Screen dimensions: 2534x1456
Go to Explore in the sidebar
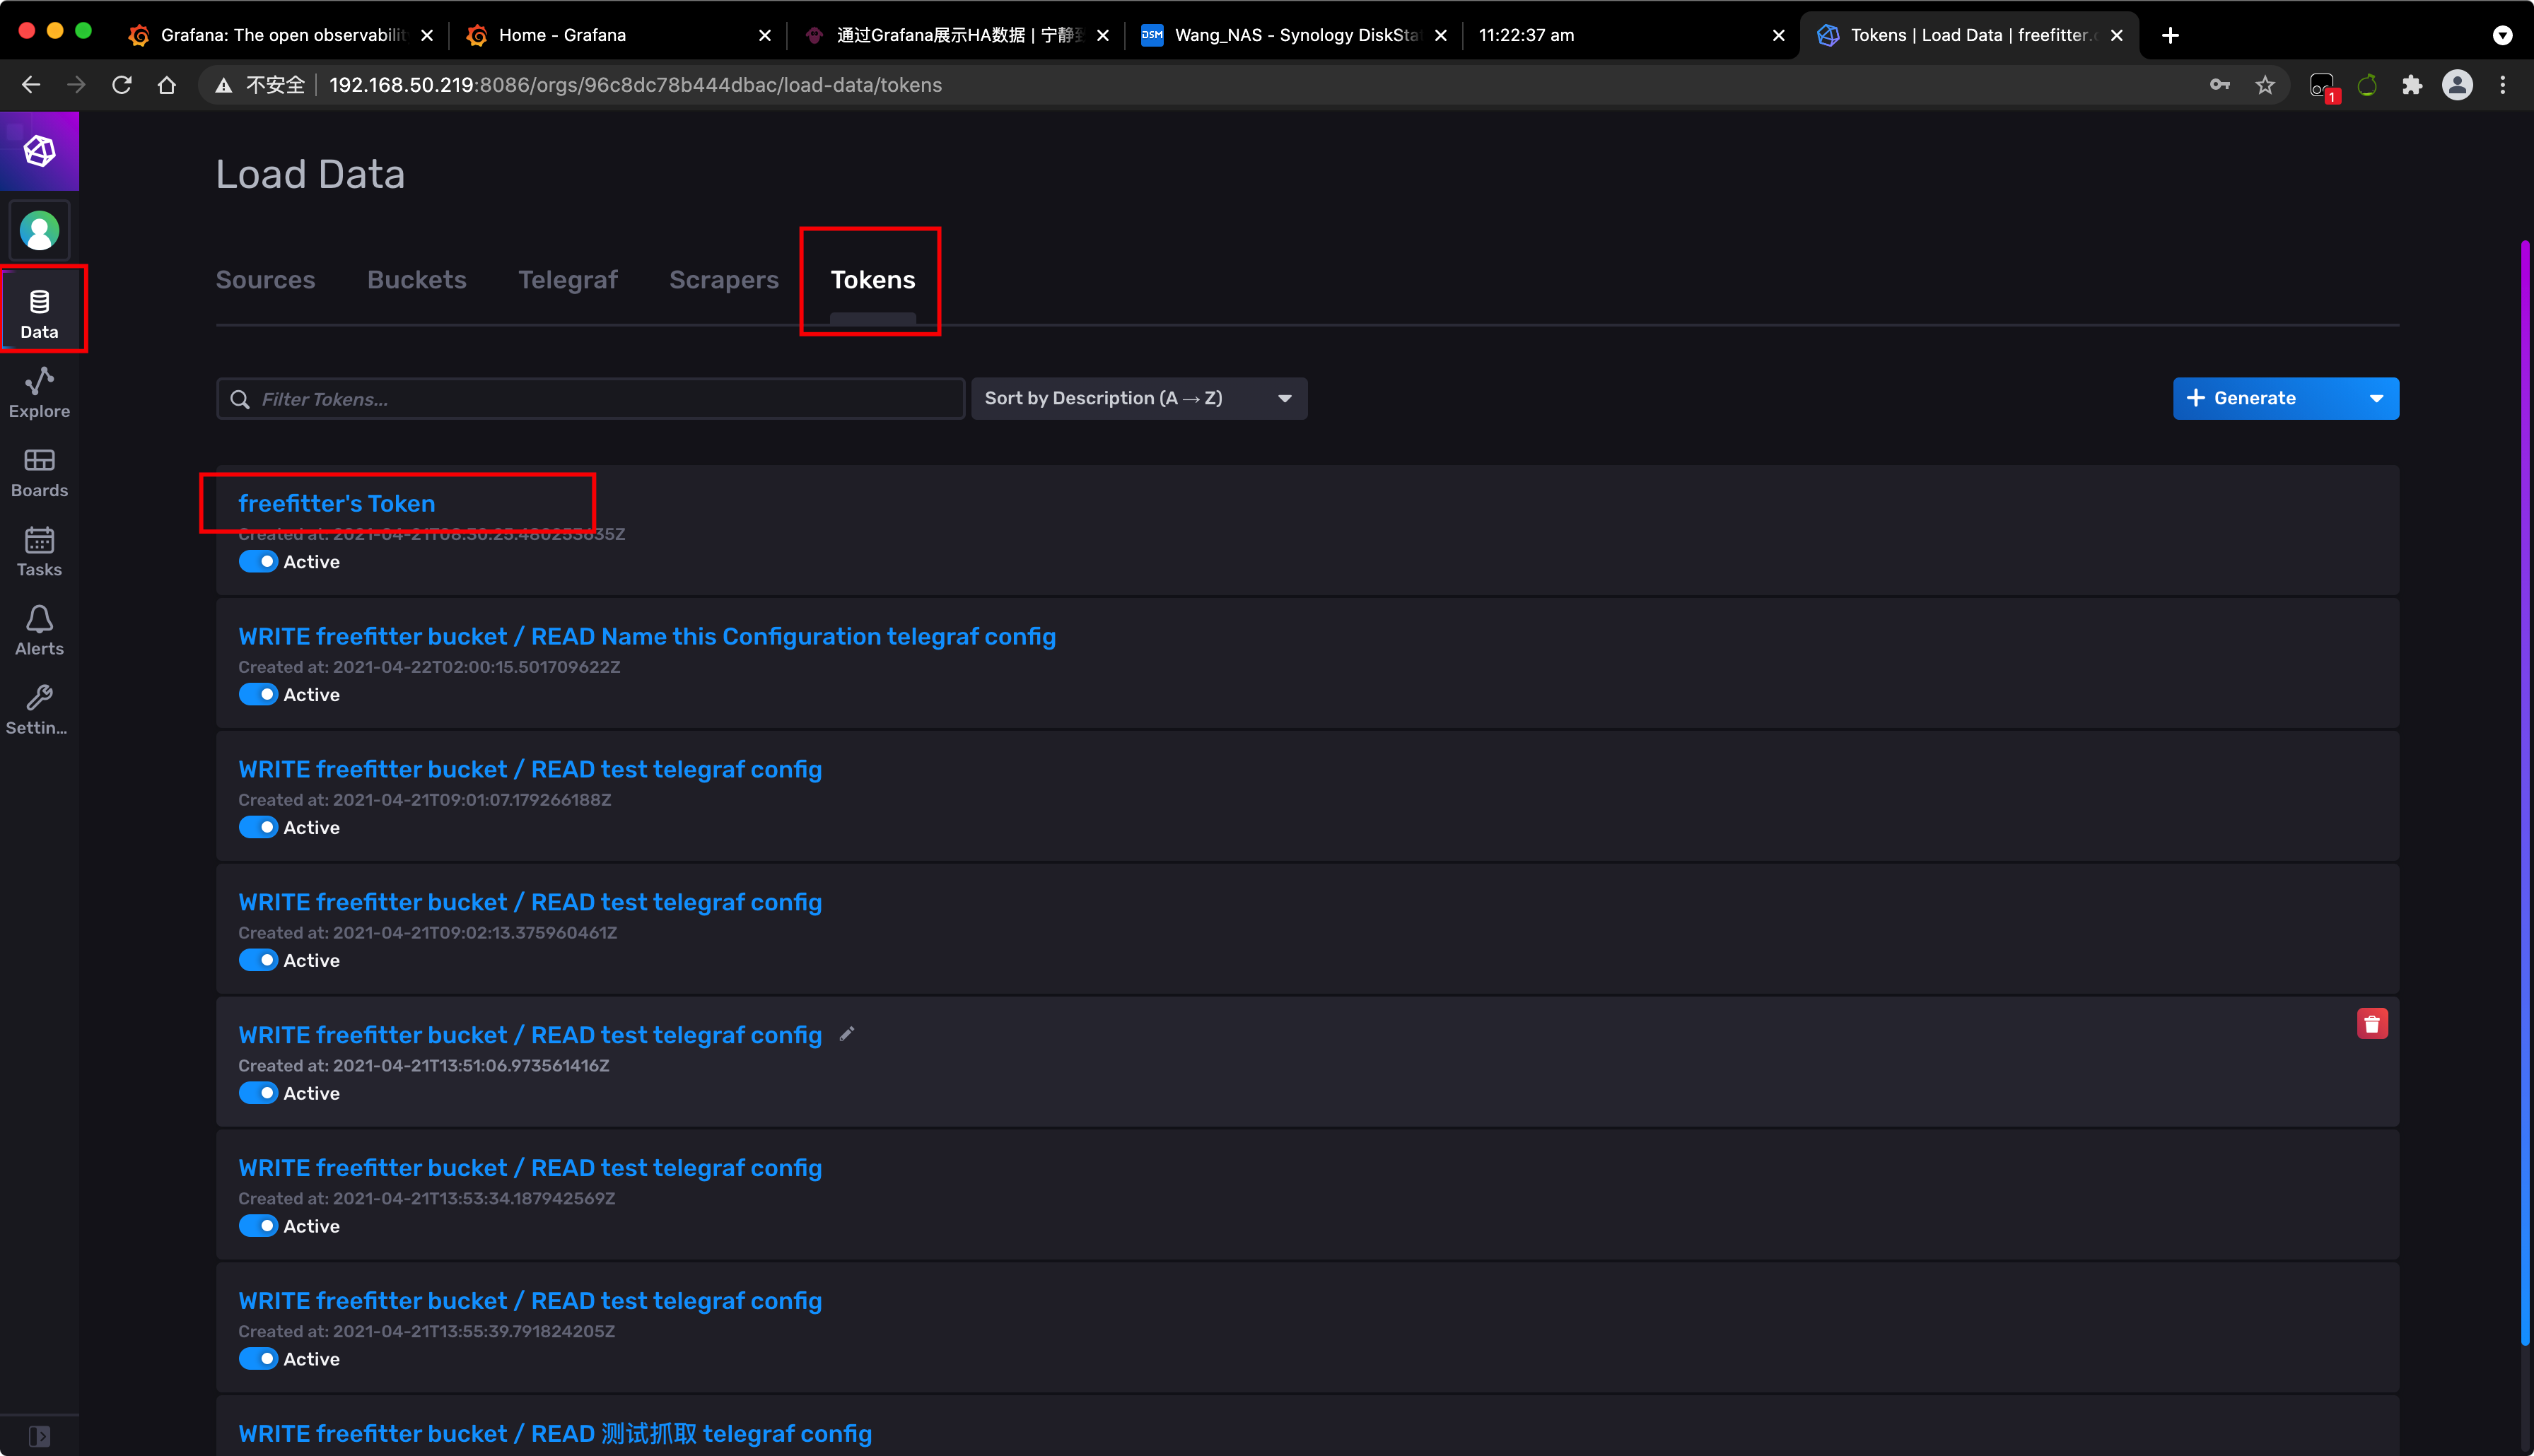(39, 392)
